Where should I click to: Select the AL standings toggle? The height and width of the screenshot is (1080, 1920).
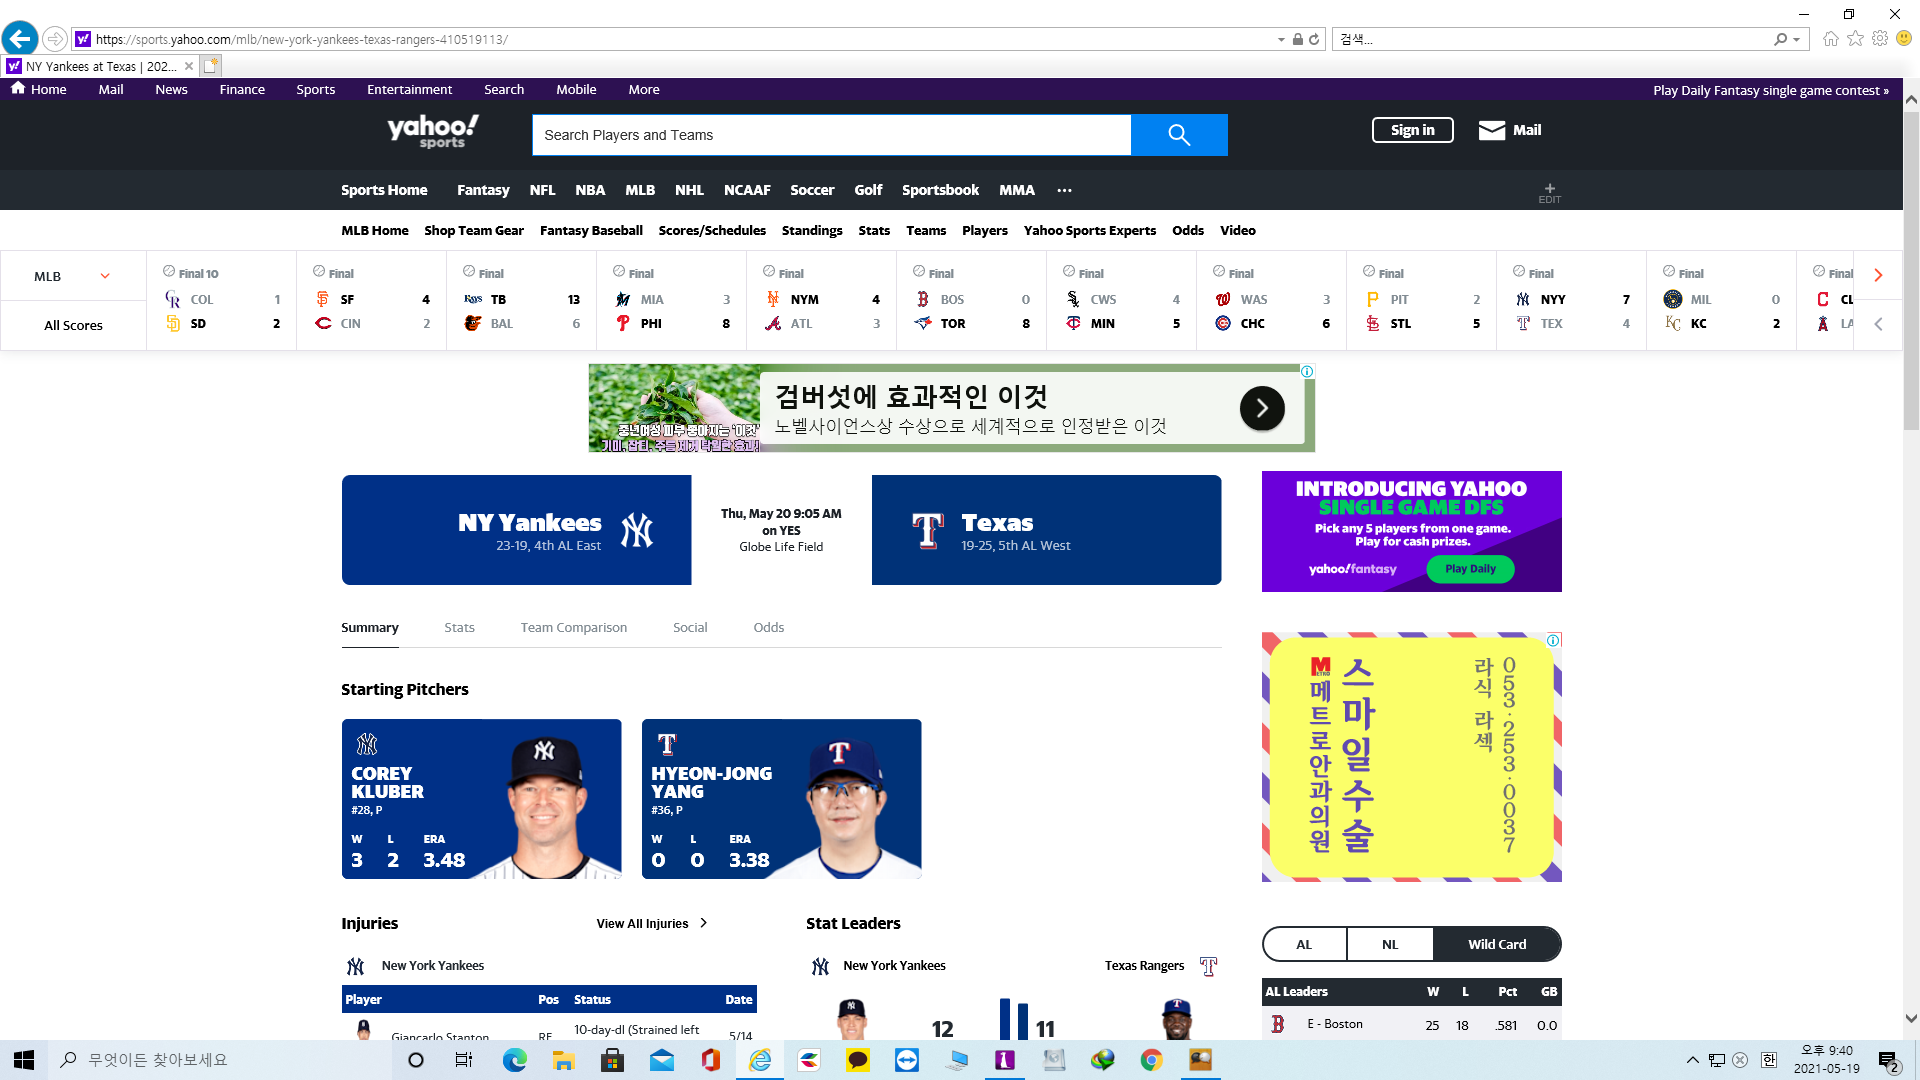(x=1304, y=944)
